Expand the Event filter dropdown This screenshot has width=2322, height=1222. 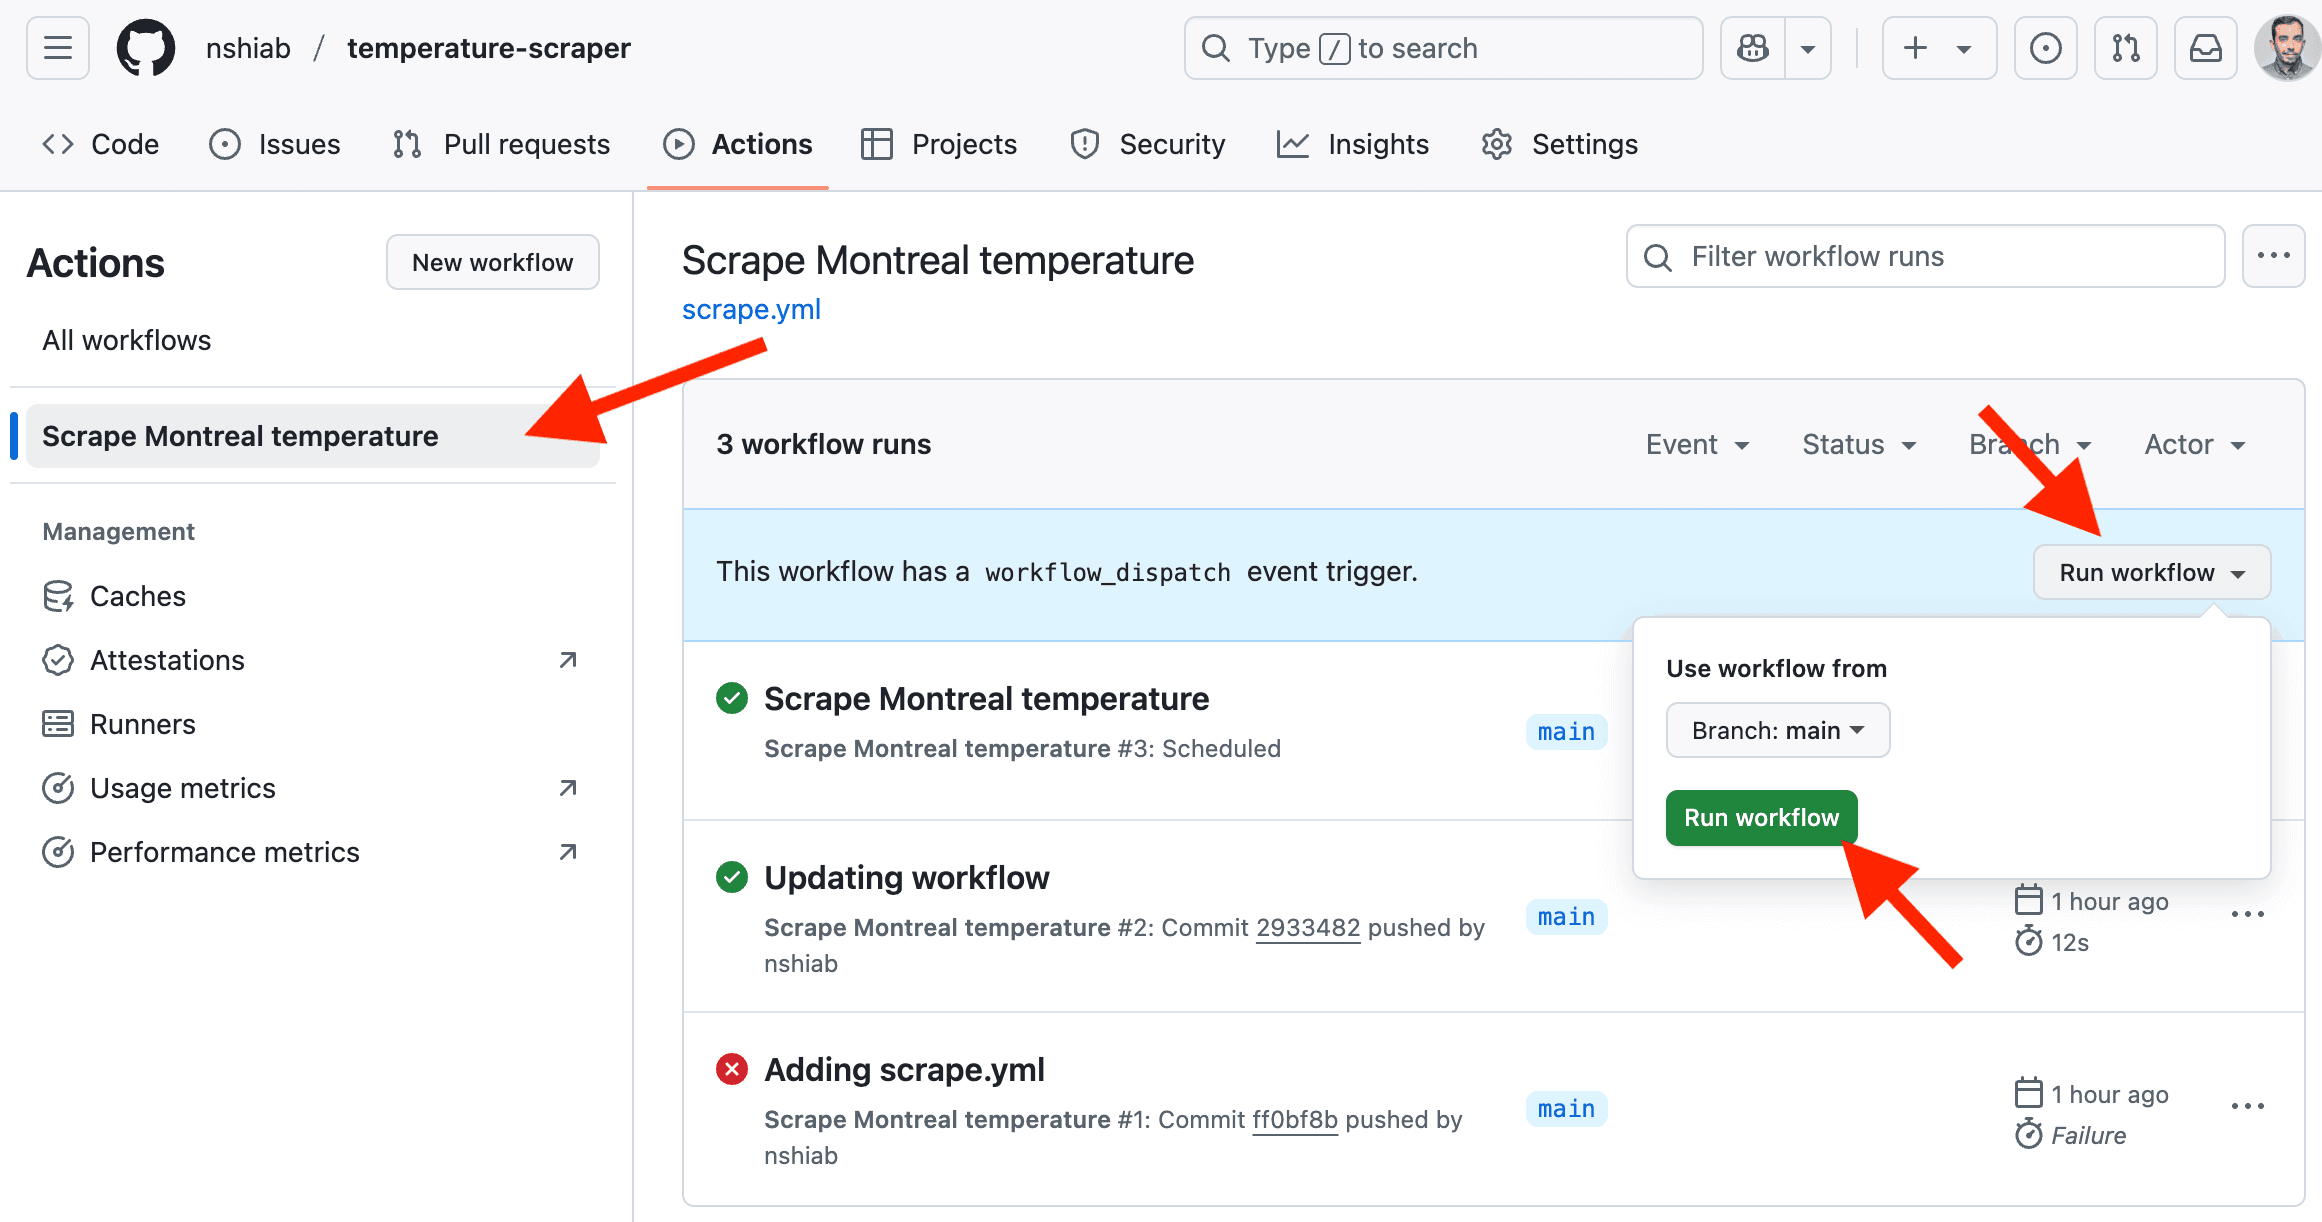coord(1698,444)
